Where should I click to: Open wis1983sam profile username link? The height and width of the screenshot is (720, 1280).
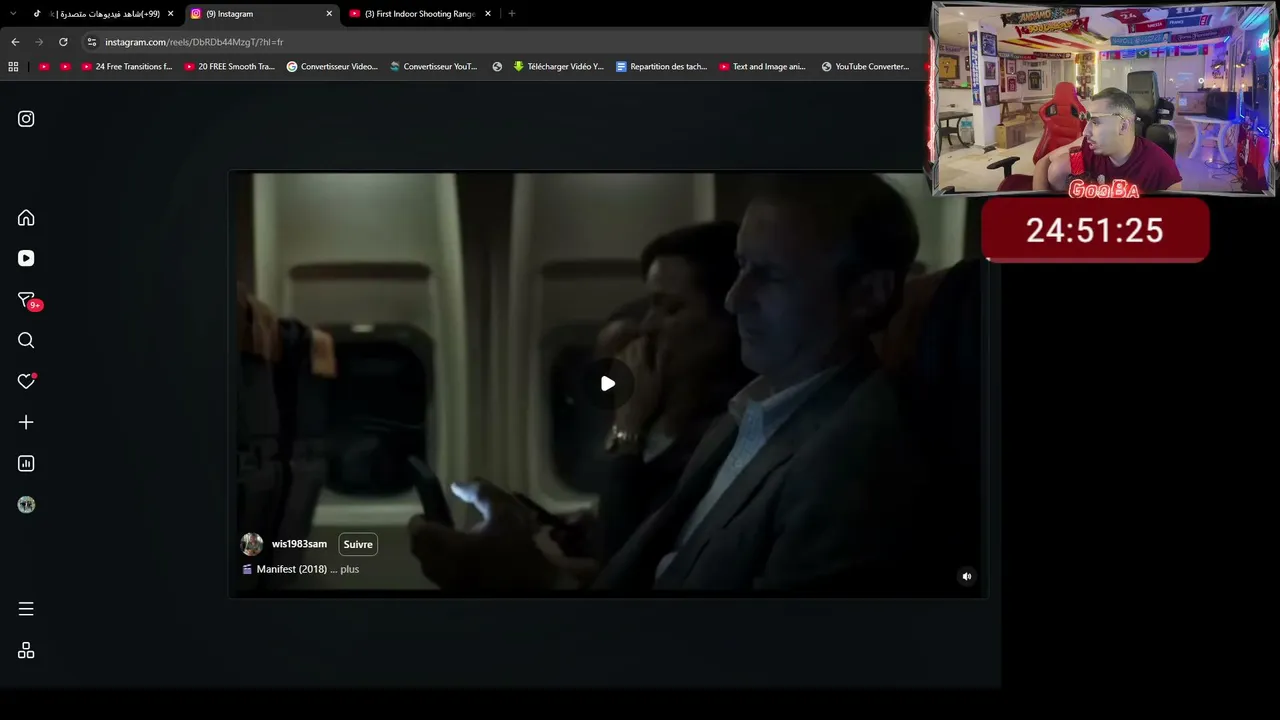(299, 544)
